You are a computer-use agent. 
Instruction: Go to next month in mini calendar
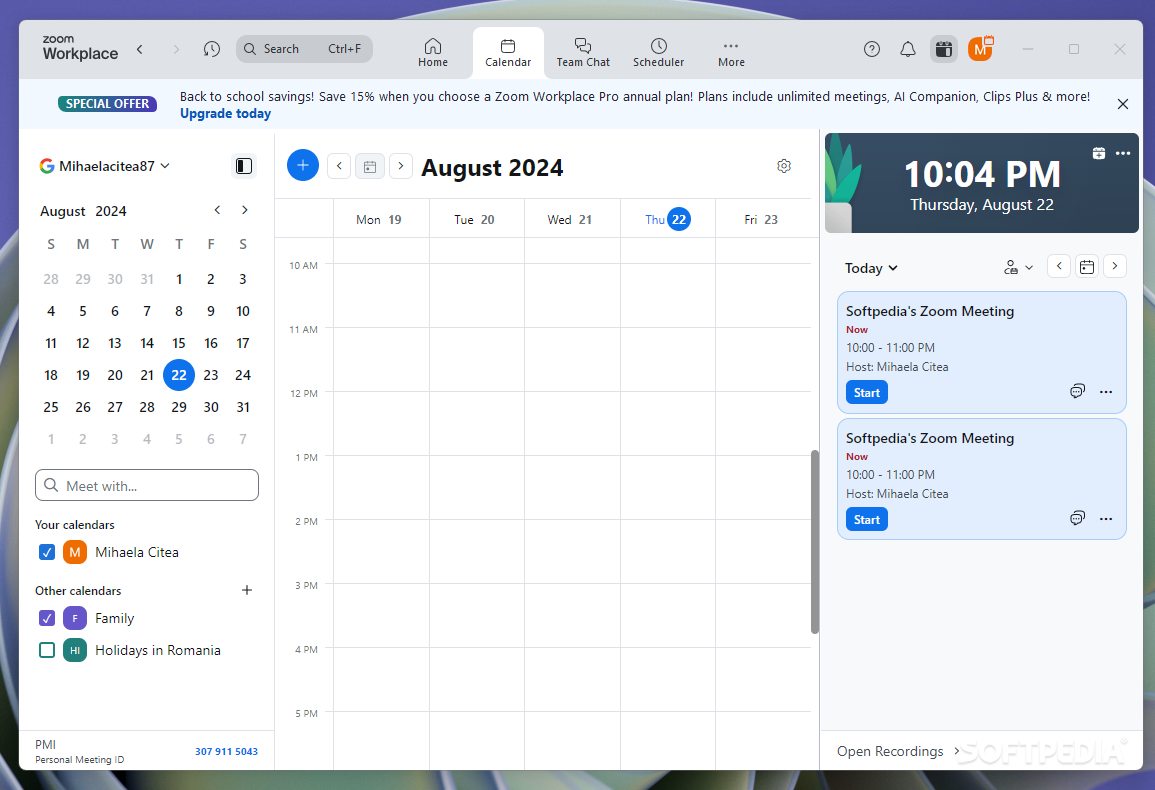point(245,210)
